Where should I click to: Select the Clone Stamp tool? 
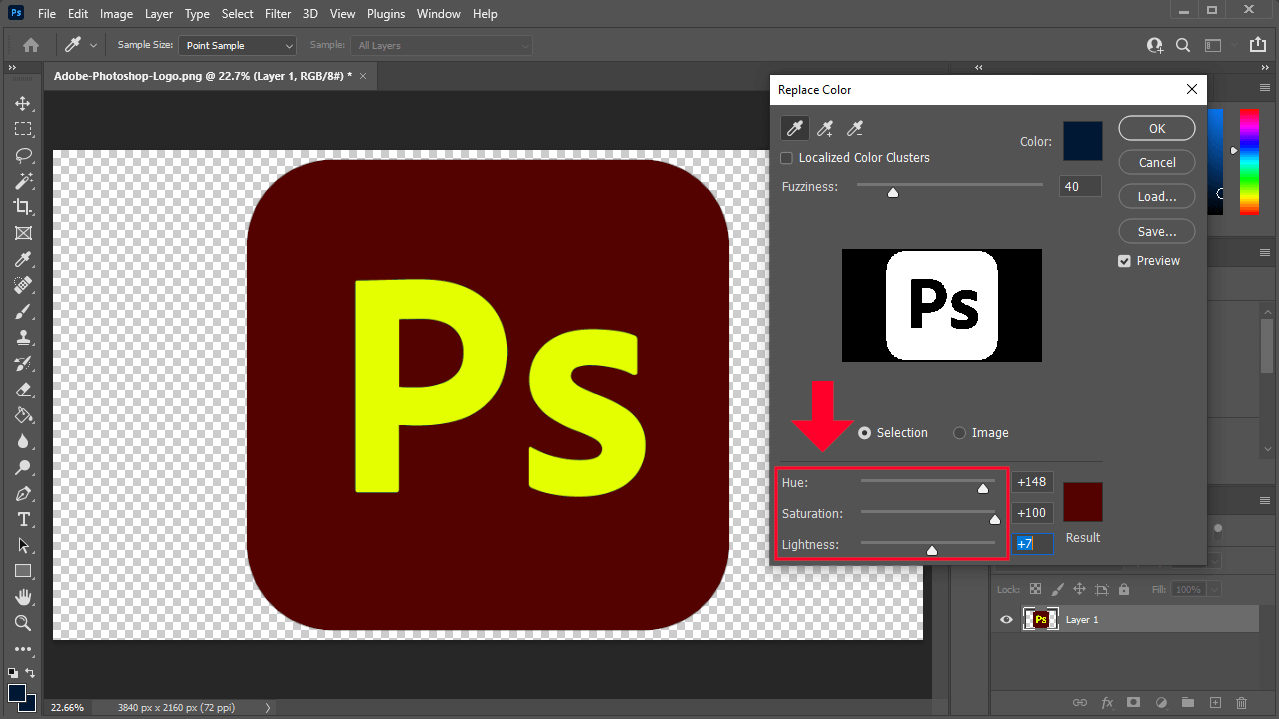(23, 337)
